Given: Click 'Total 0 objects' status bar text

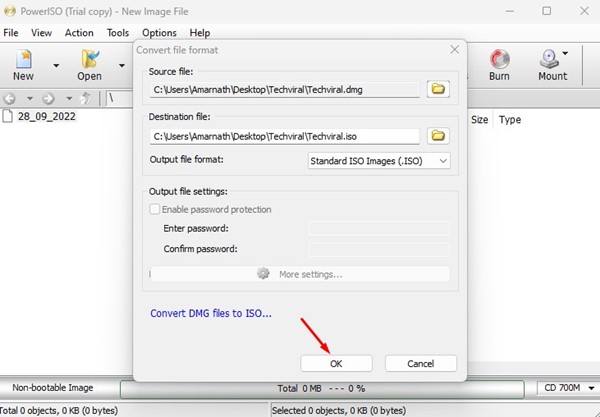Looking at the screenshot, I should coord(59,411).
